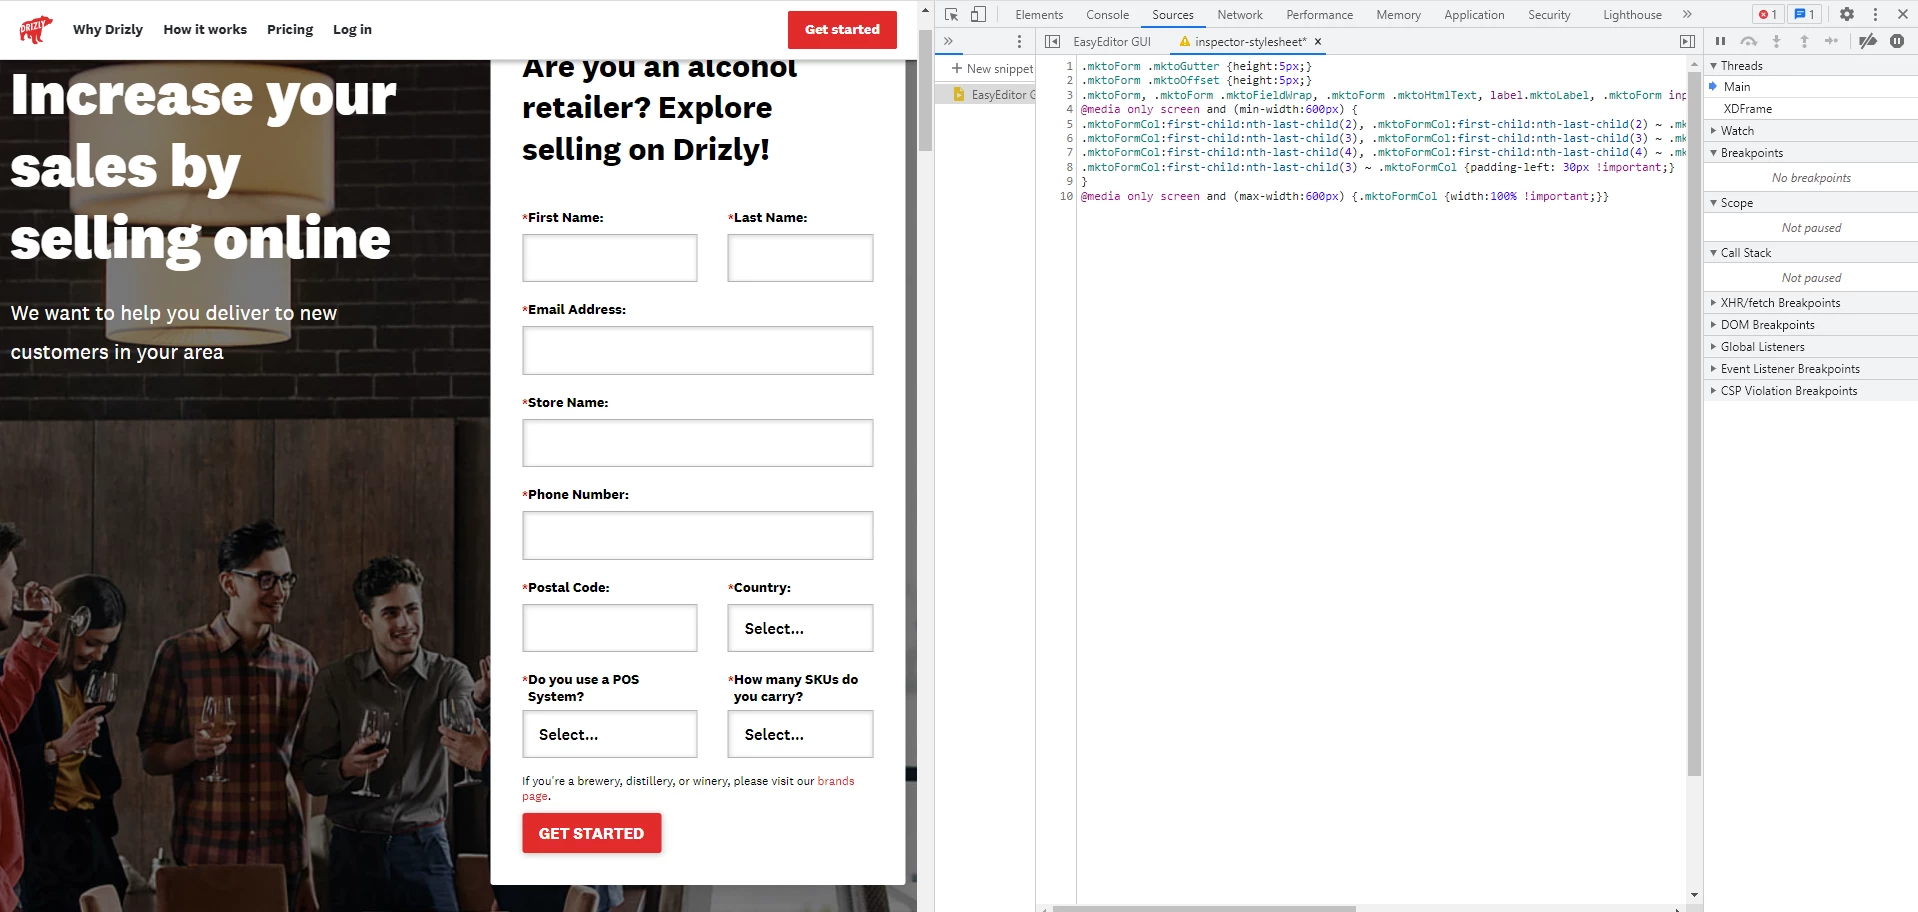Expand more navigator tabs chevron
This screenshot has height=912, width=1918.
coord(948,41)
